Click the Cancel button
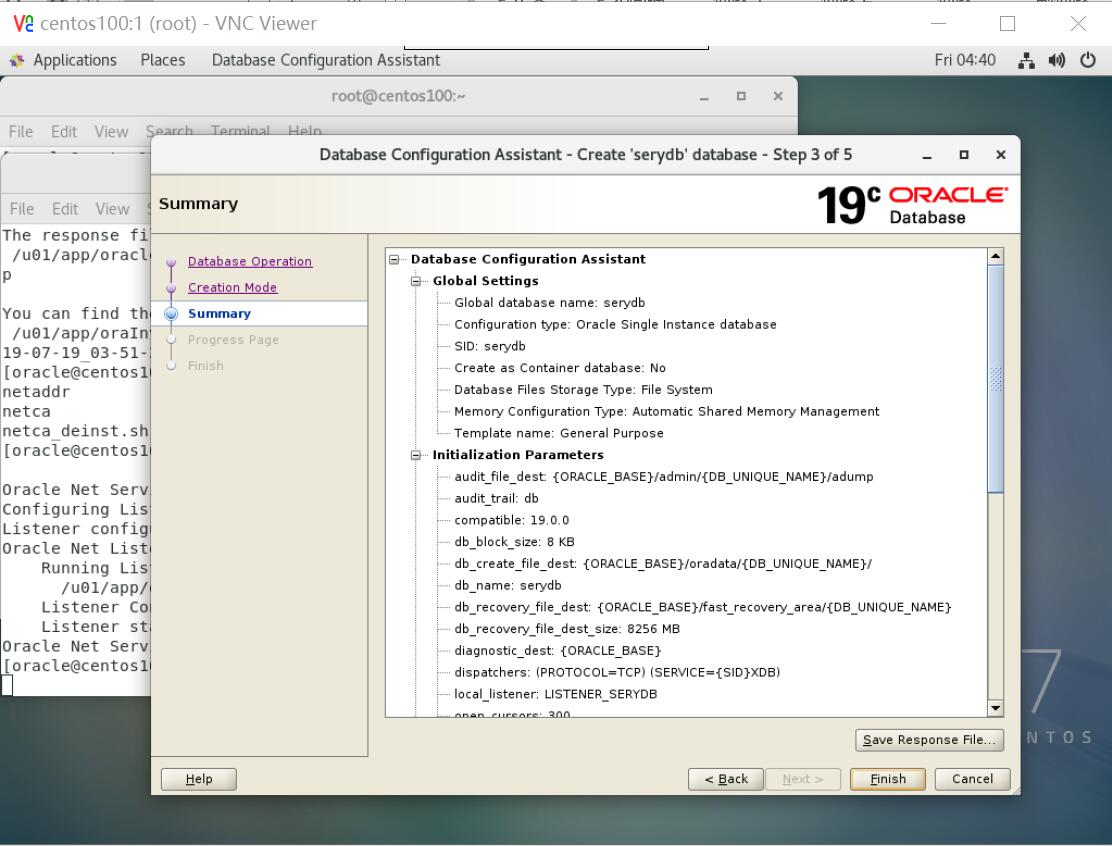Screen dimensions: 1112x846 (x=972, y=779)
